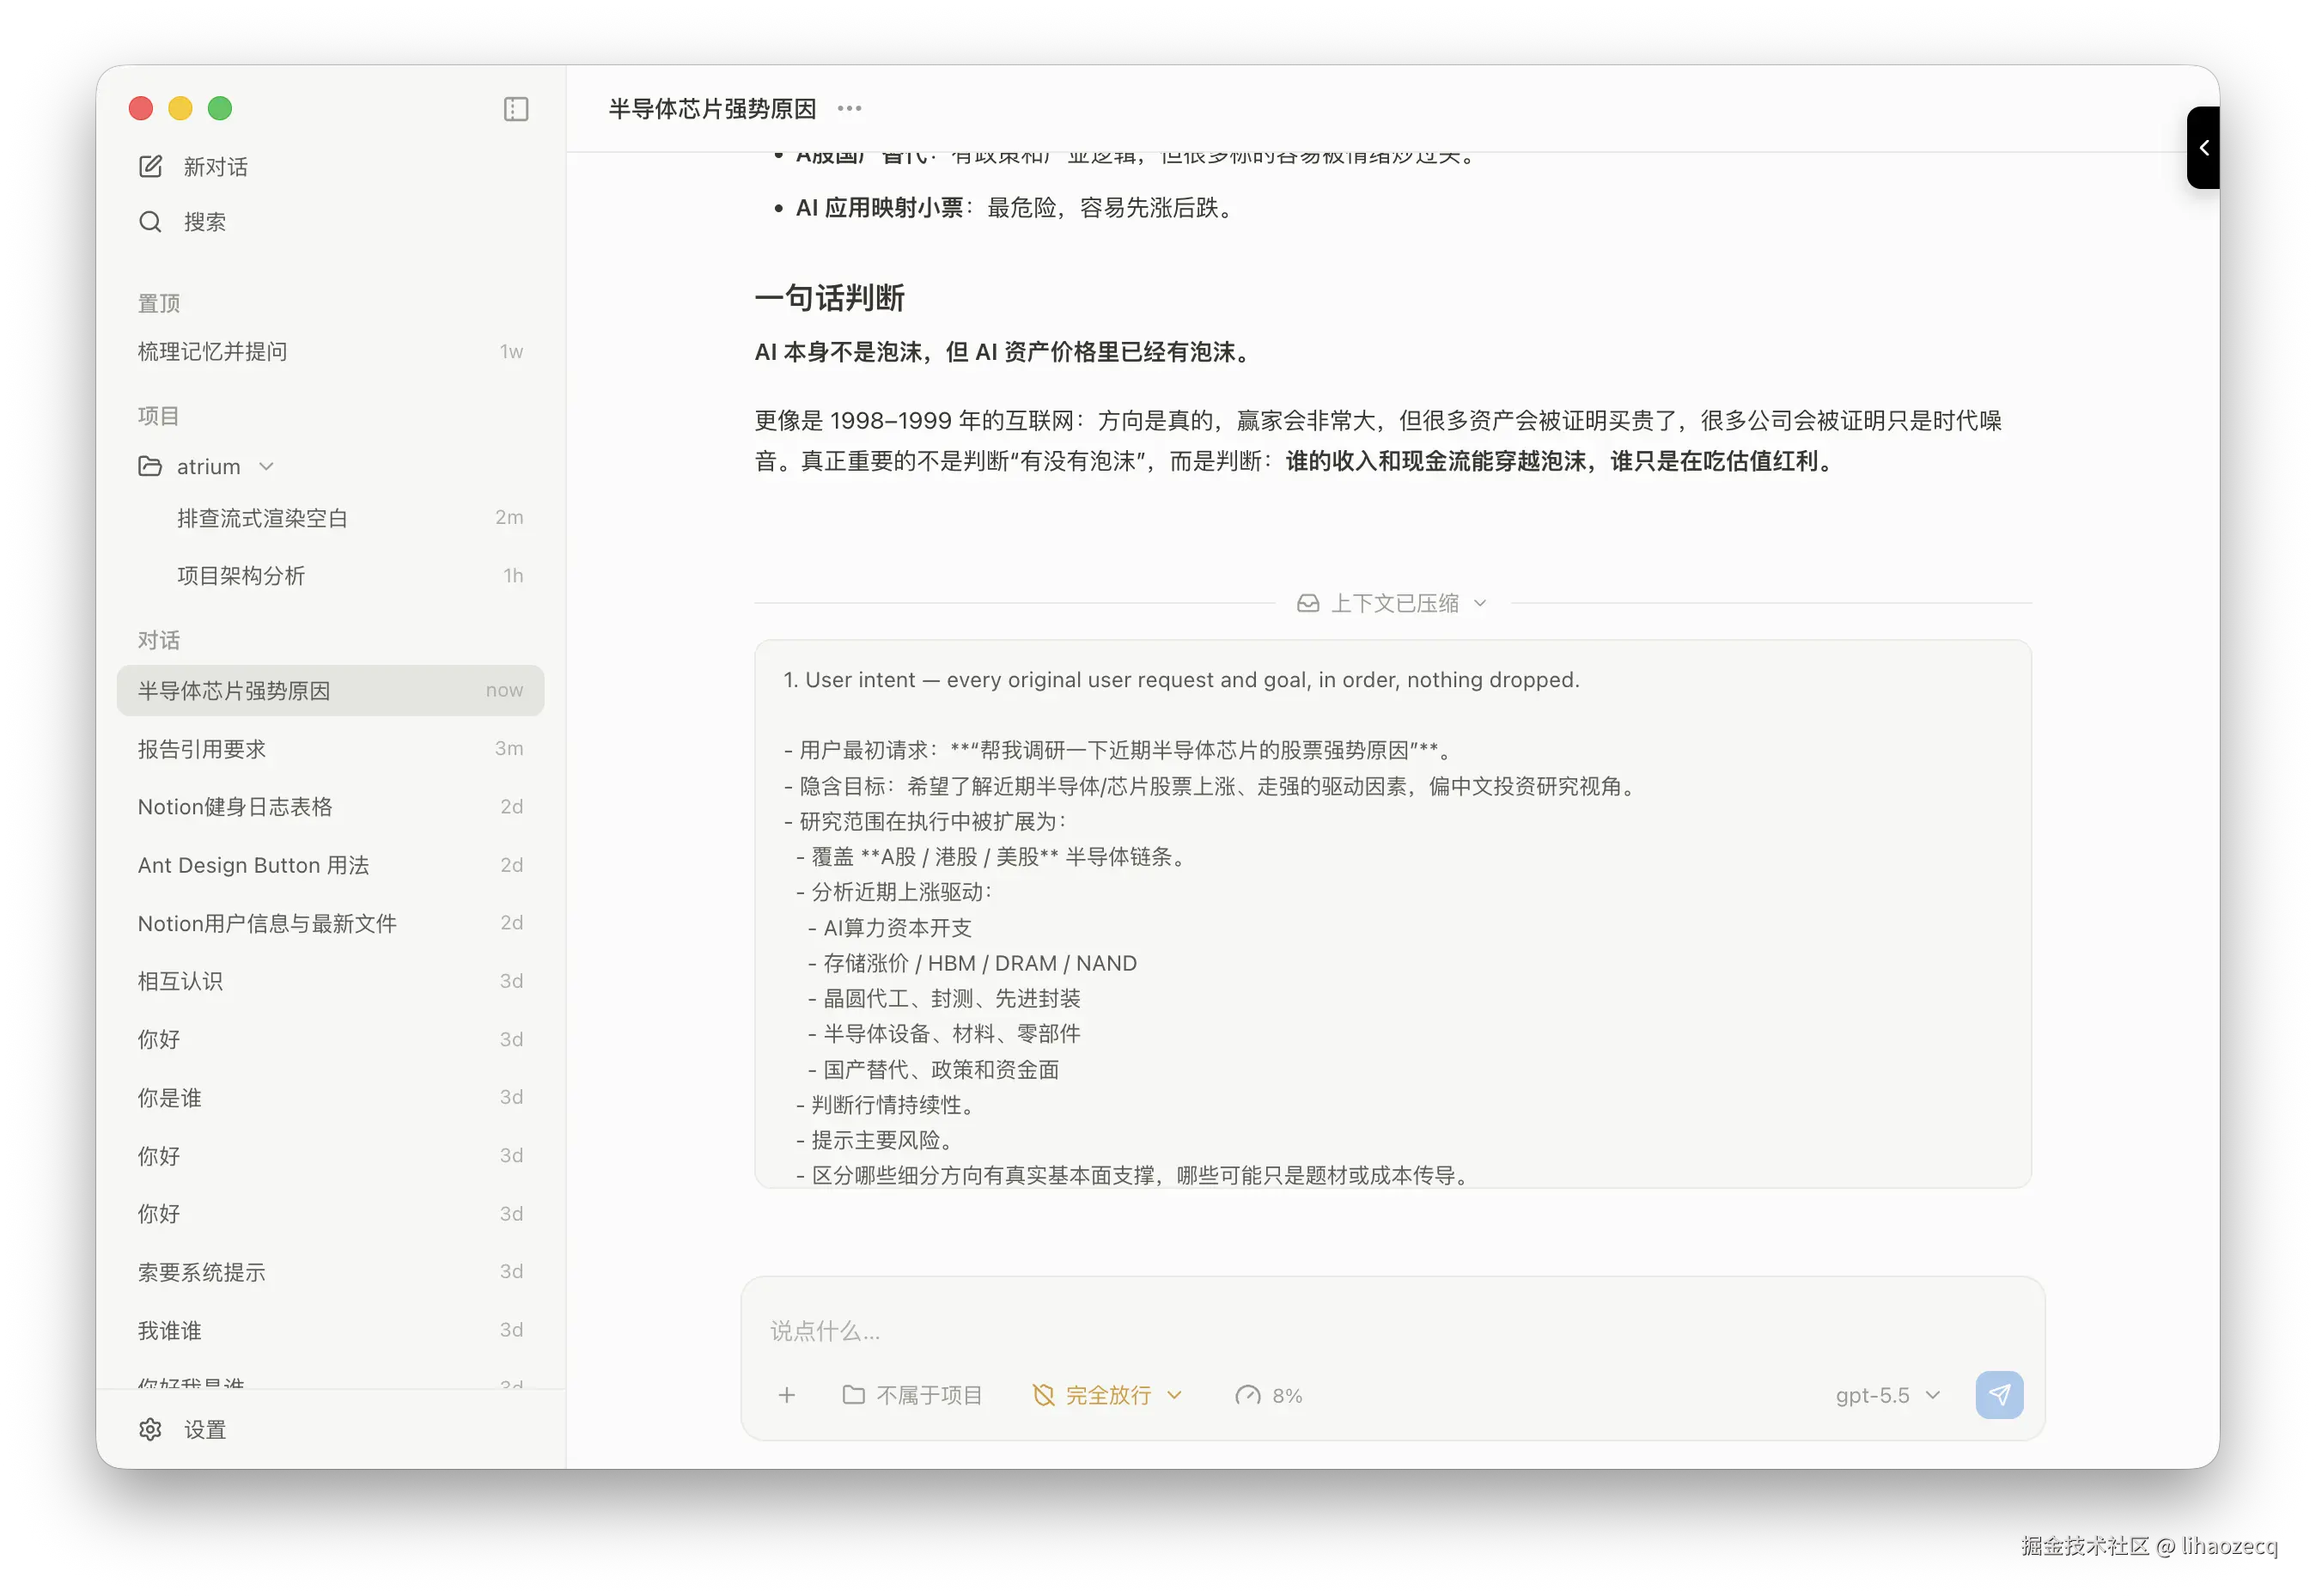Start a 新对话
This screenshot has height=1596, width=2316.
click(193, 166)
